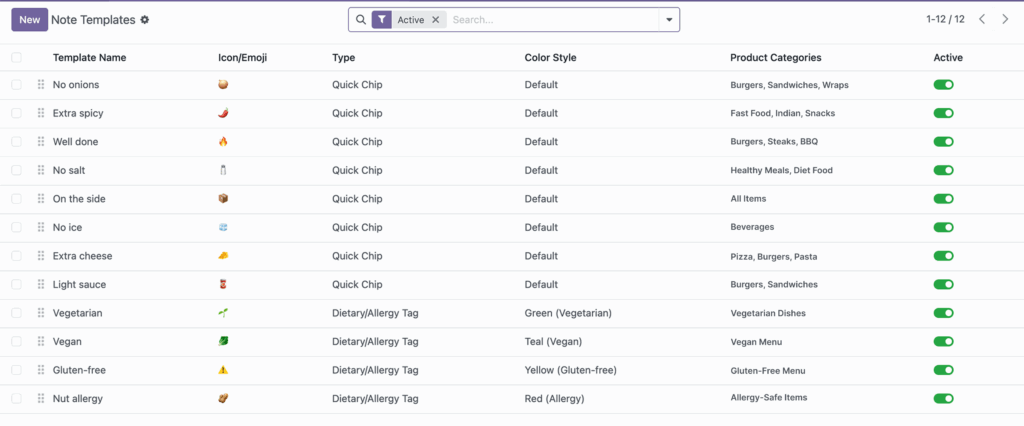Click the Note Templates settings gear icon
The image size is (1024, 426).
[145, 20]
